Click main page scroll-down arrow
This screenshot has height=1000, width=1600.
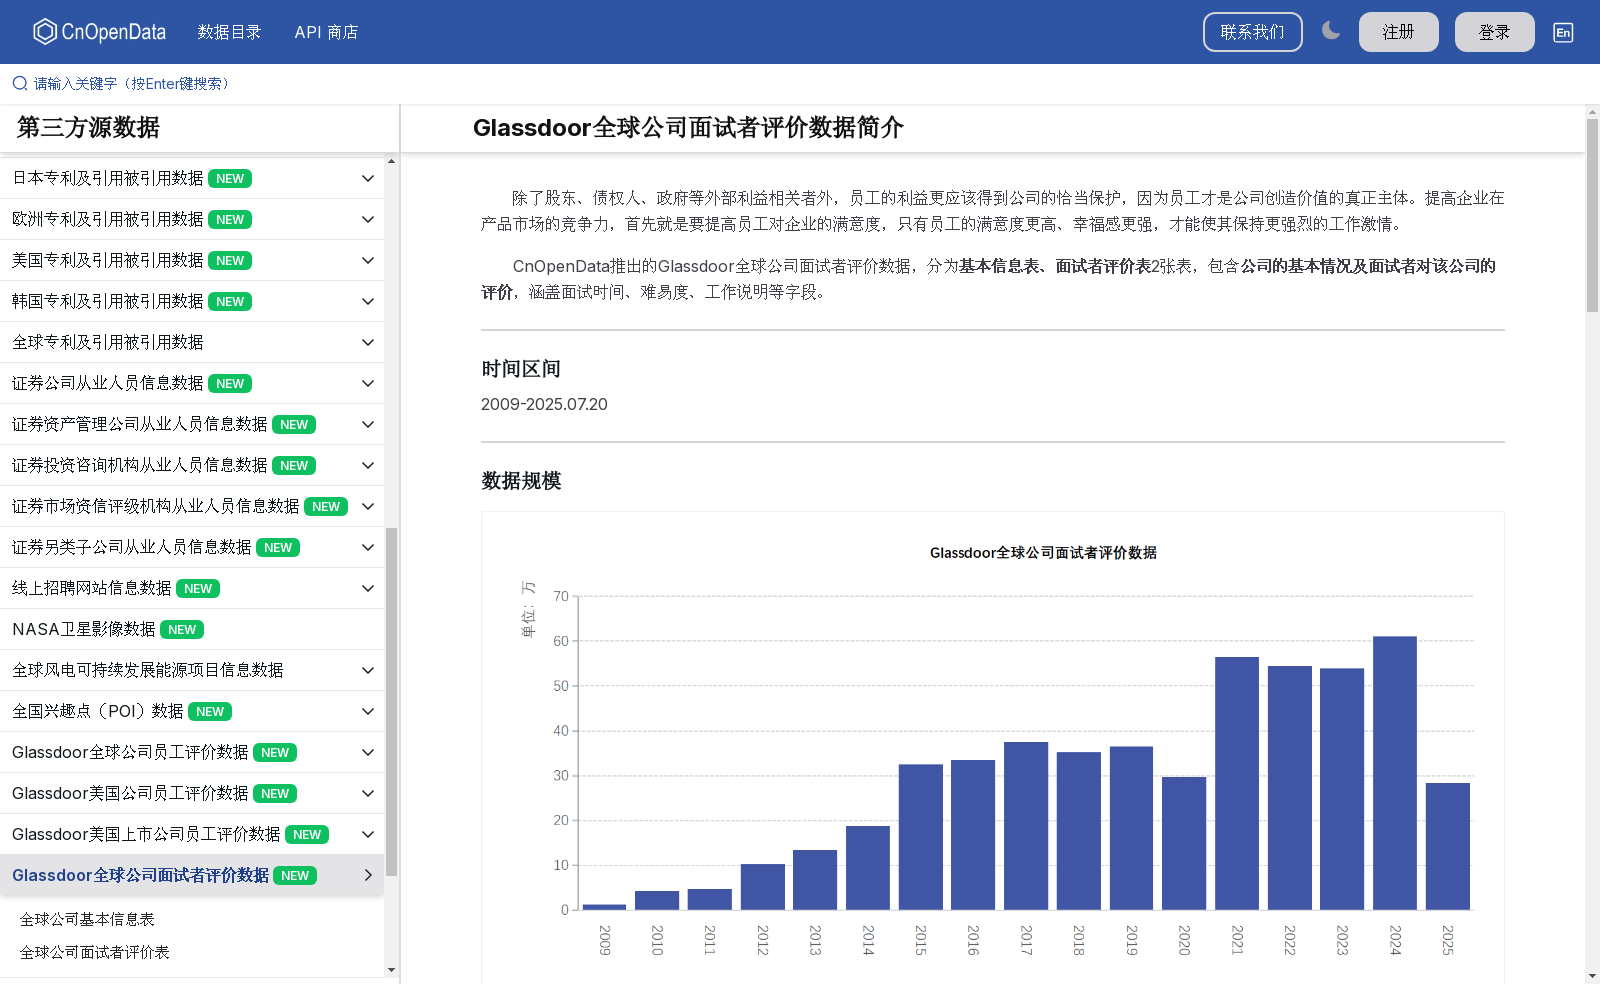coord(1592,976)
